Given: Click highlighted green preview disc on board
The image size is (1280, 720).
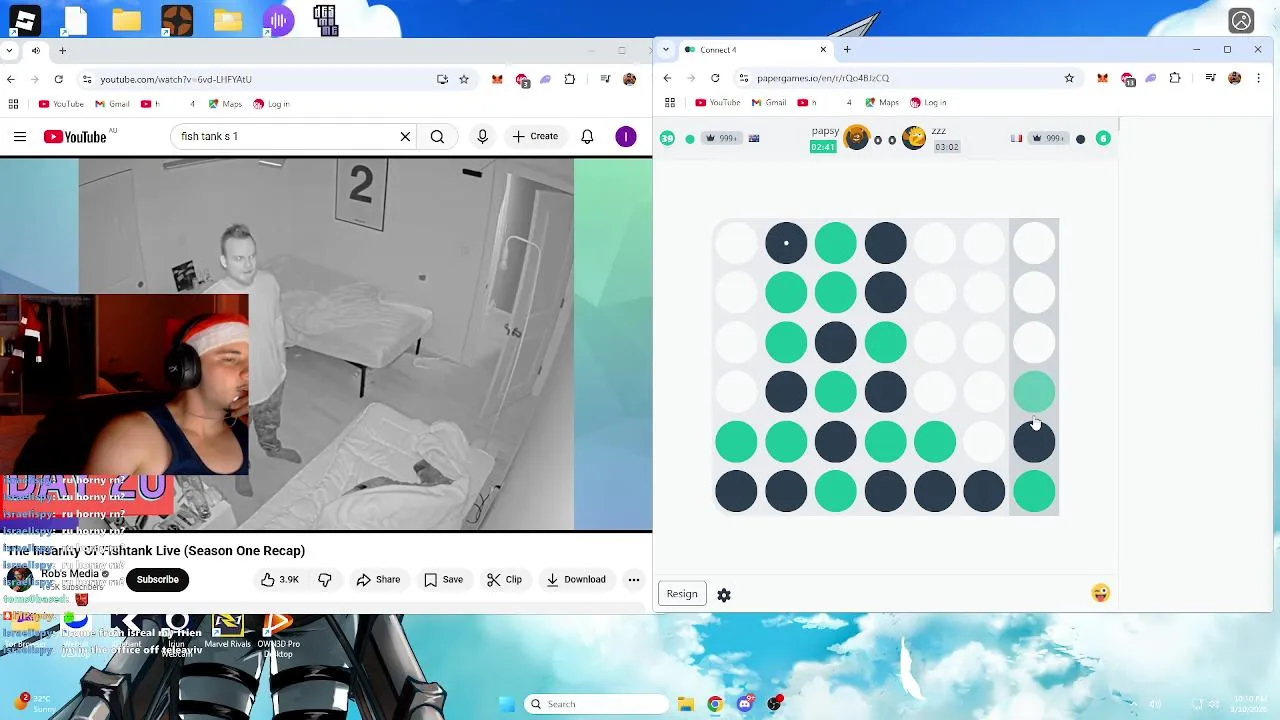Looking at the screenshot, I should click(x=1034, y=391).
